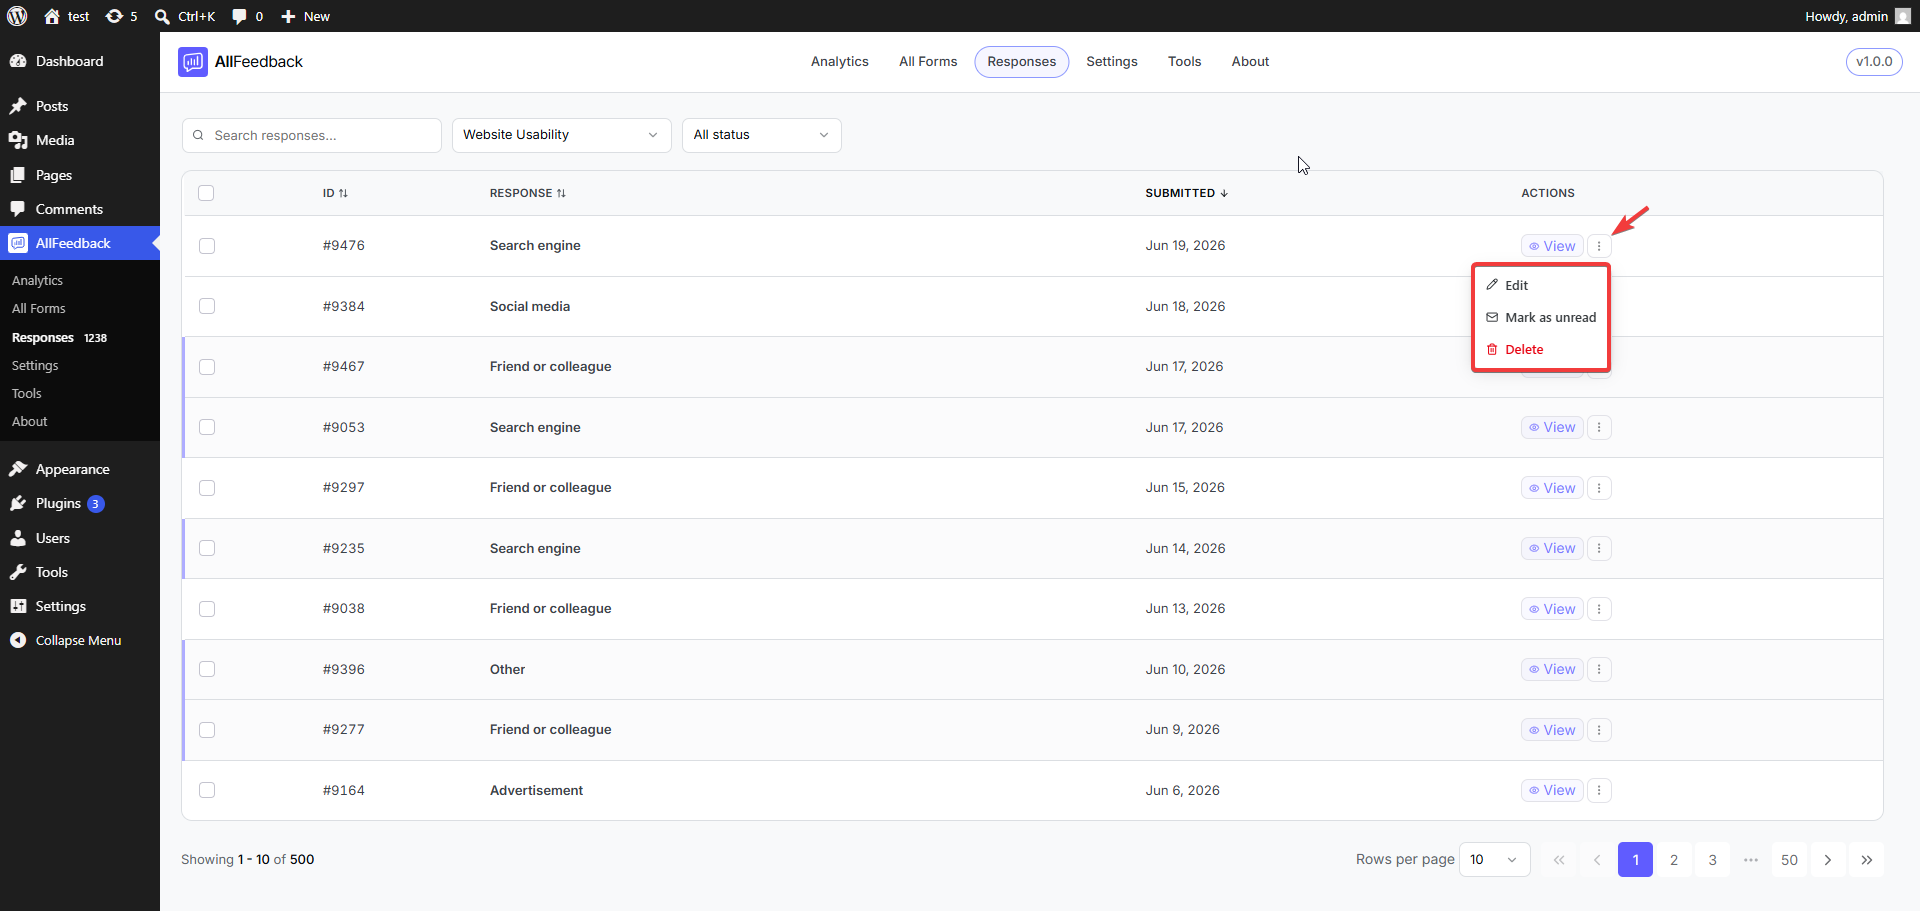Open the New content menu
This screenshot has width=1920, height=911.
click(x=305, y=16)
